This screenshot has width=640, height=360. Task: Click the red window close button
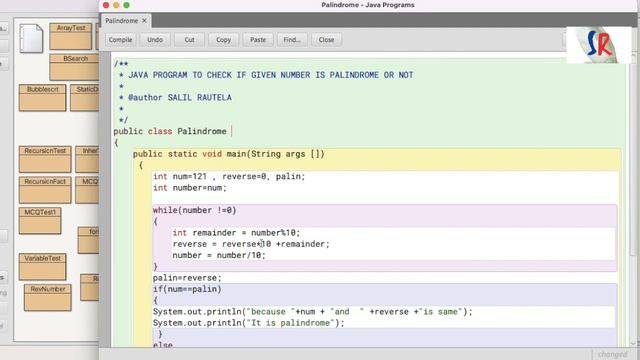pyautogui.click(x=106, y=5)
